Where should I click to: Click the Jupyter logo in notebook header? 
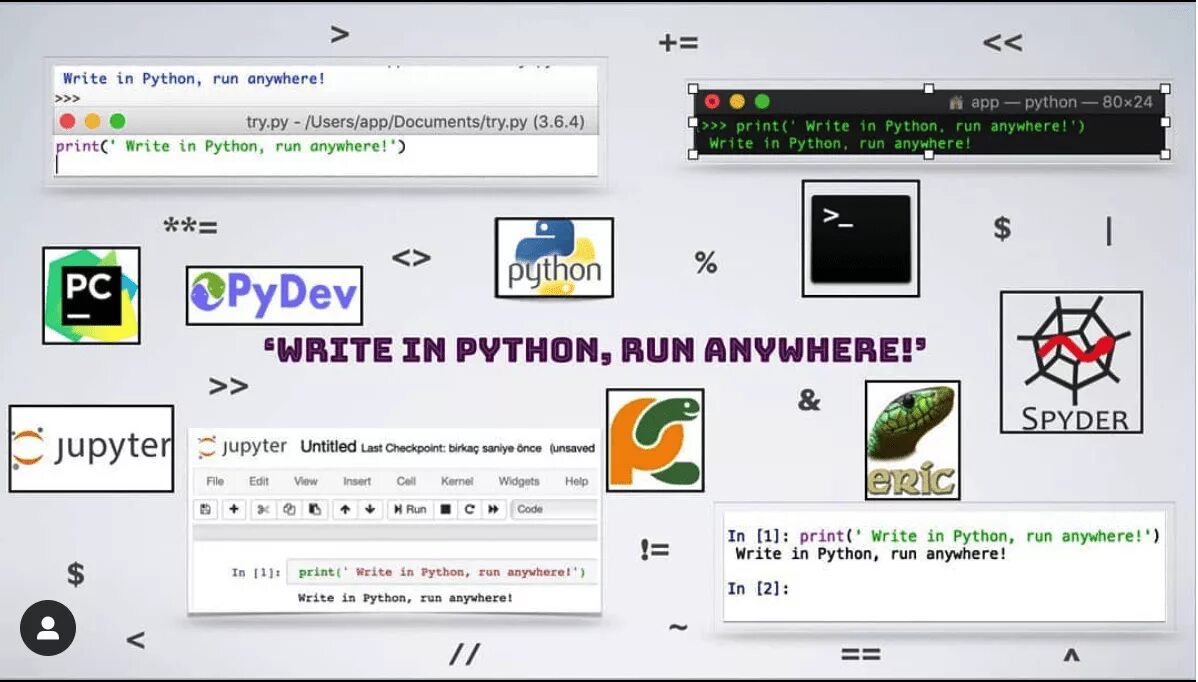click(x=242, y=447)
